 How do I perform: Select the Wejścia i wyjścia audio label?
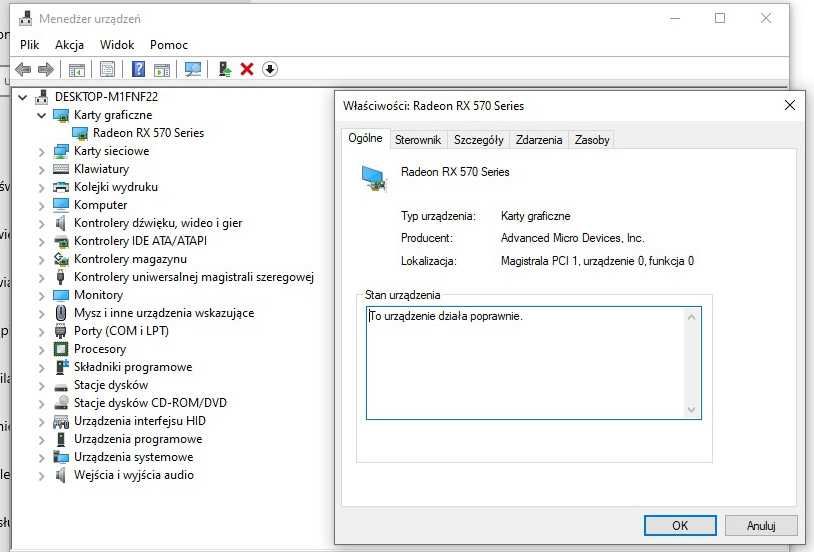coord(134,475)
